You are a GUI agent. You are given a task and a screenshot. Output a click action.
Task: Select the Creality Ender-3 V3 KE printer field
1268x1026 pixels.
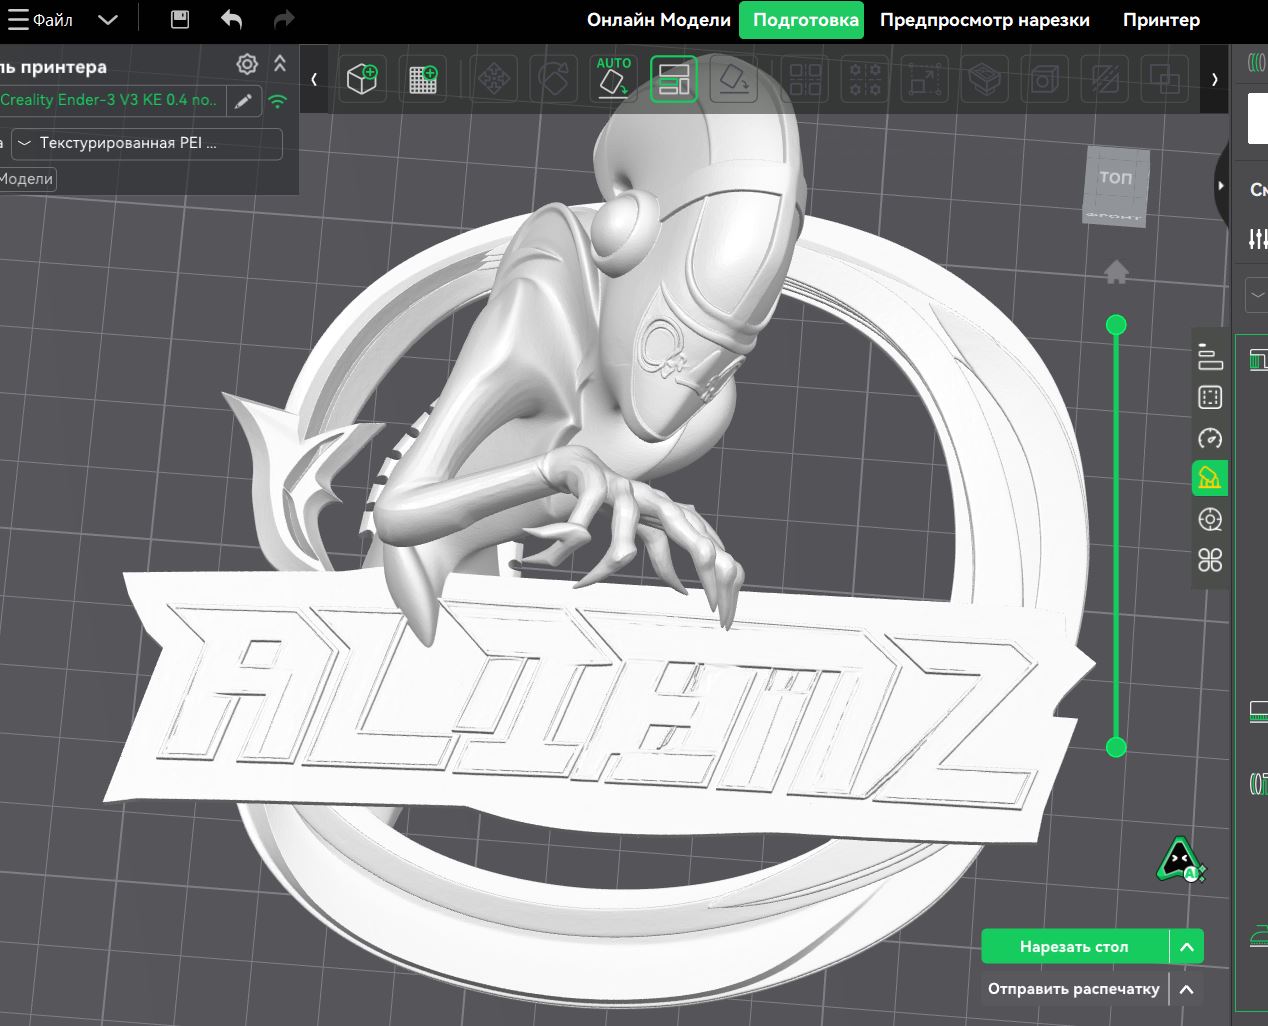pos(112,100)
